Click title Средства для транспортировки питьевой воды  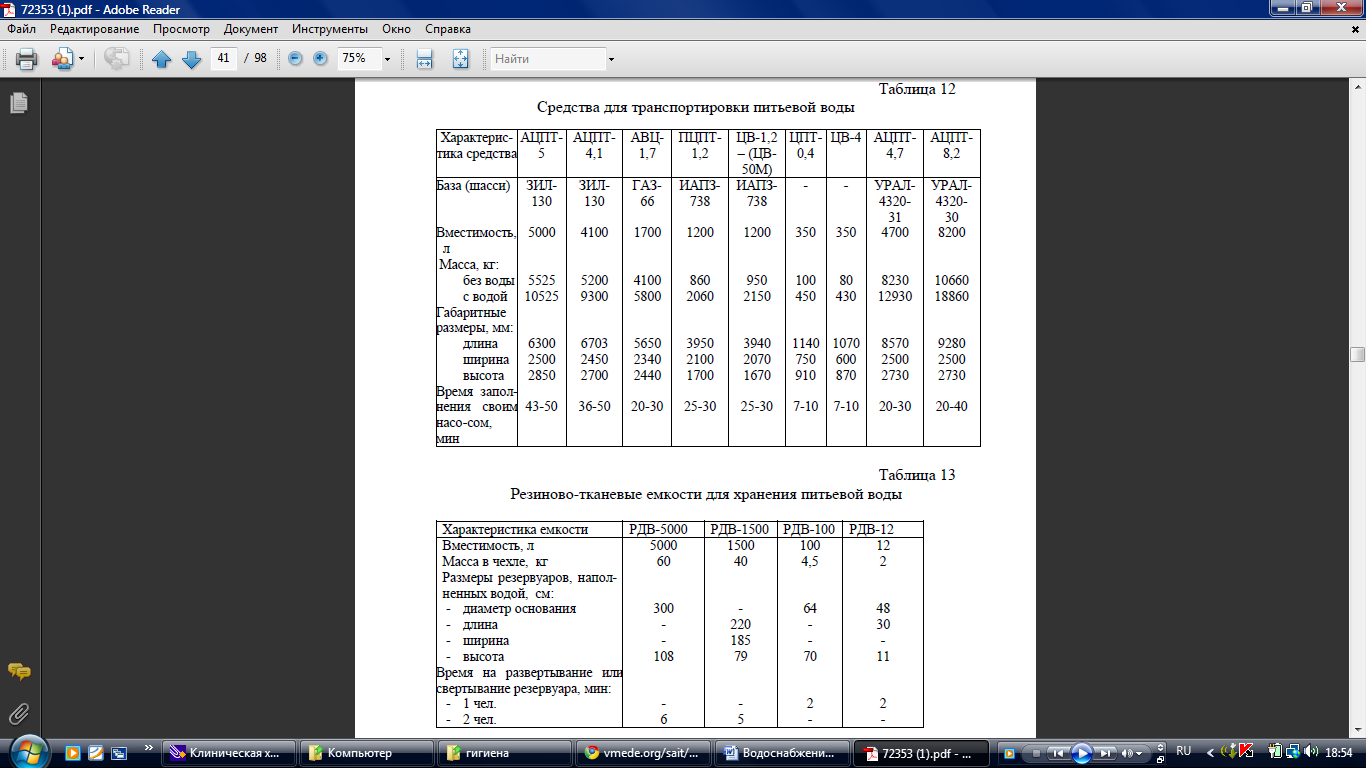(x=696, y=107)
